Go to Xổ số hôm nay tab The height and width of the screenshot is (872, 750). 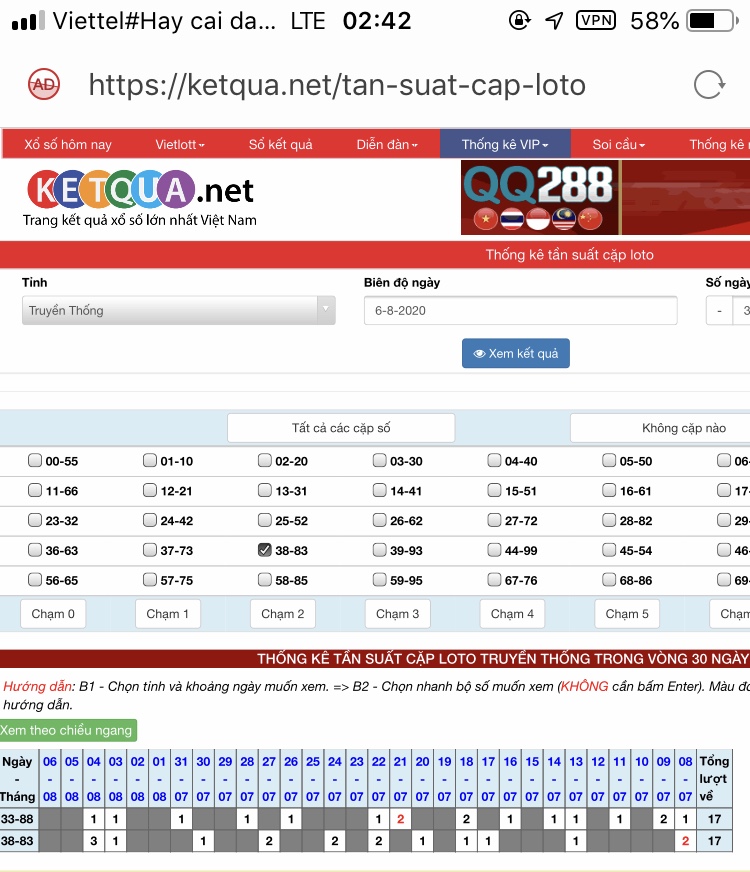68,145
